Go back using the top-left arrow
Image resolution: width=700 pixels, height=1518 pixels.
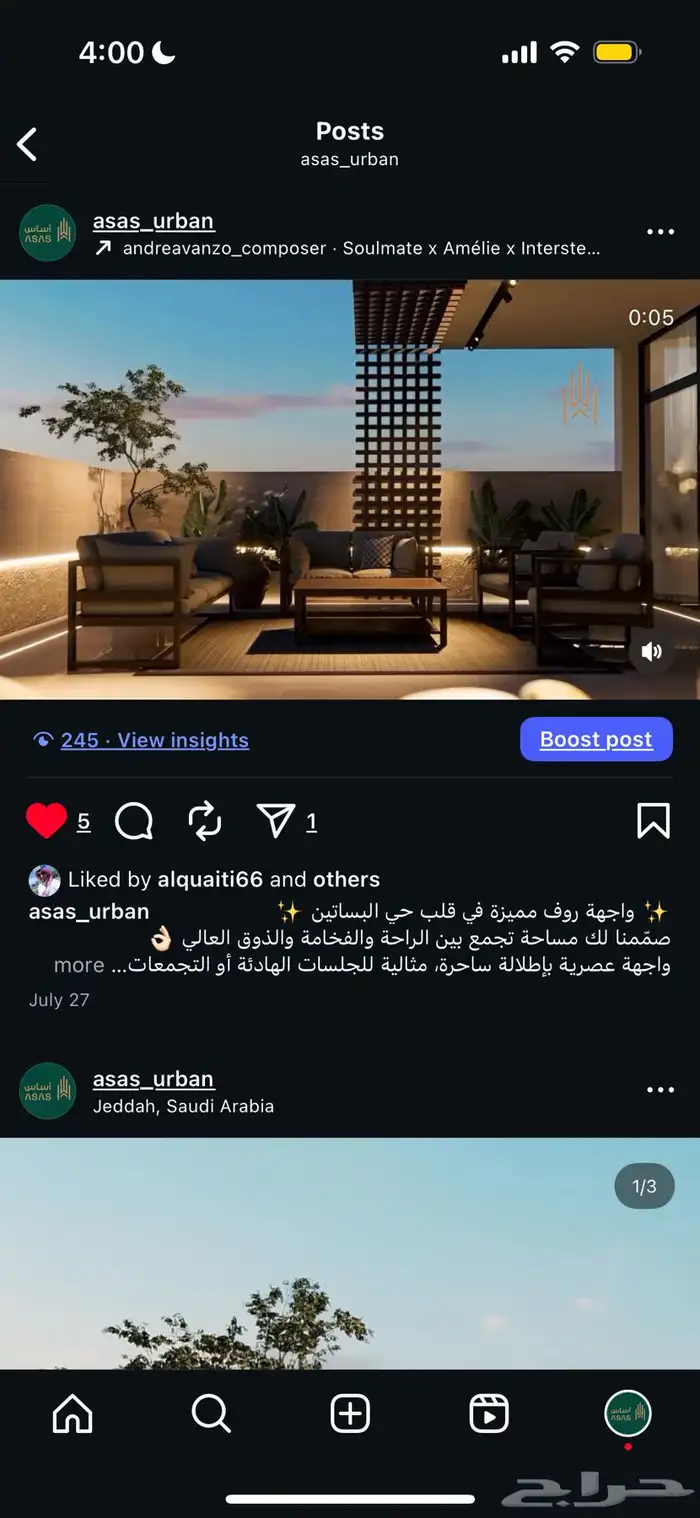(27, 145)
